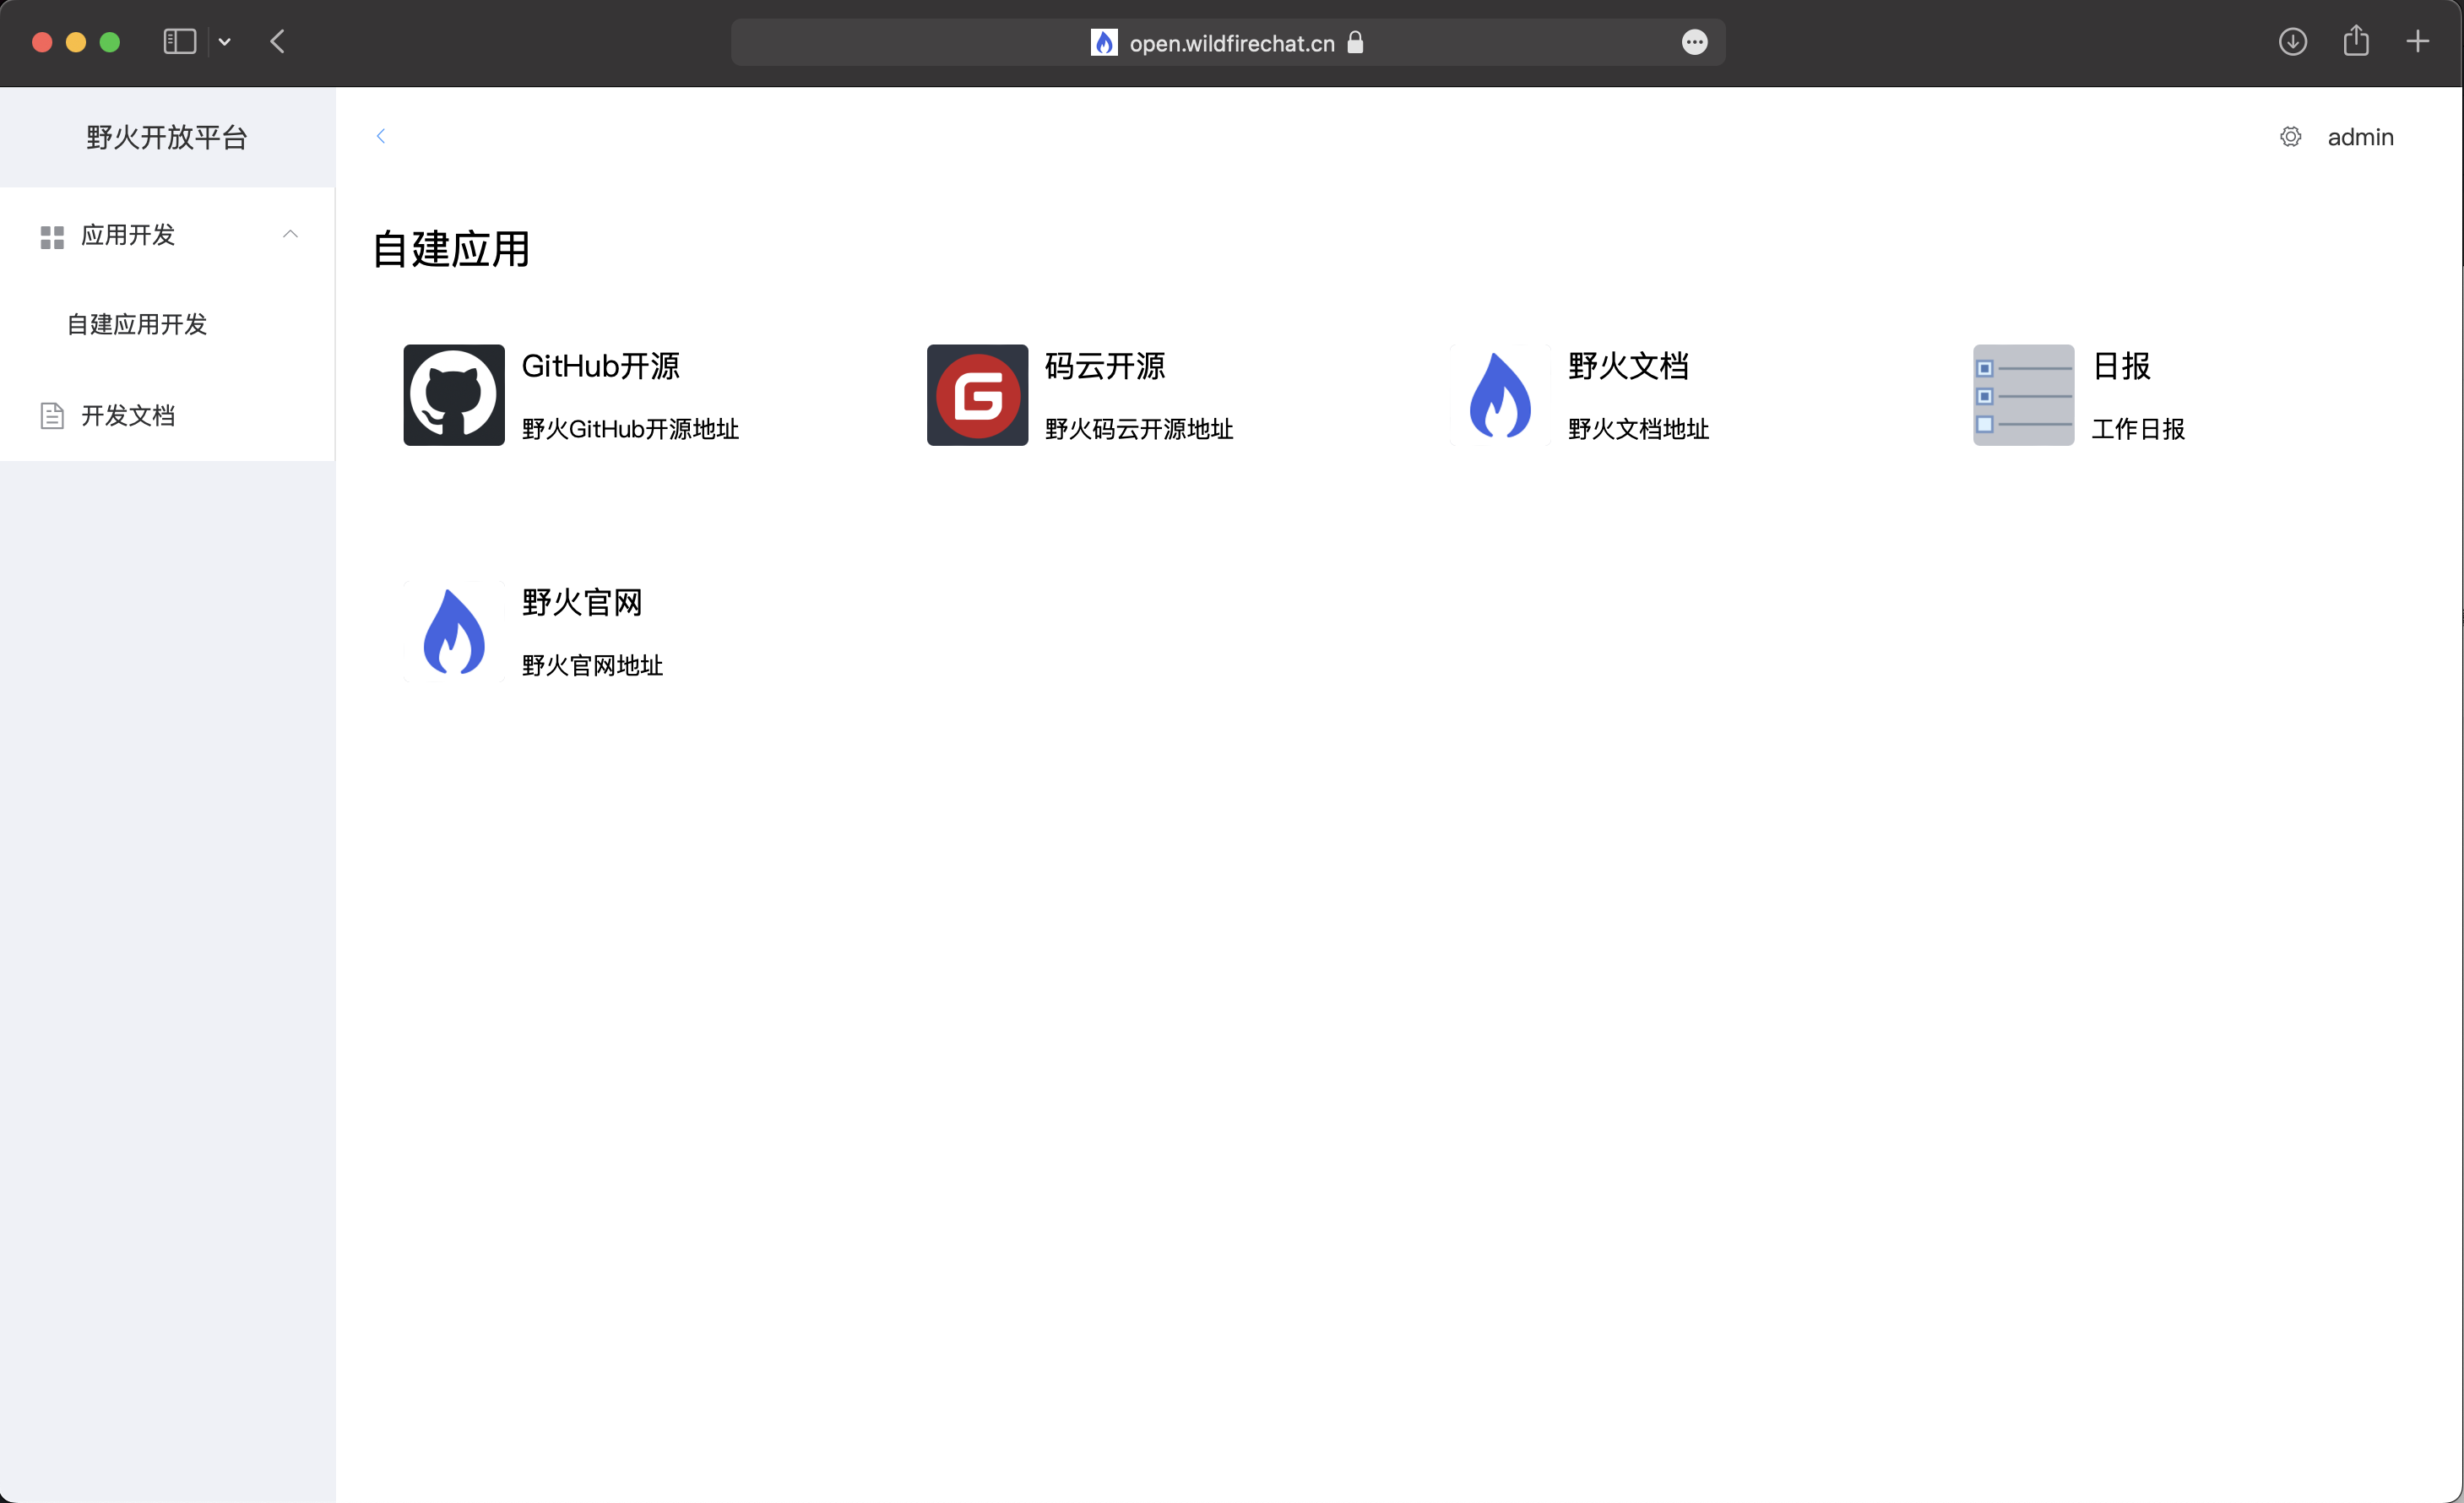Click the Safari downloads icon
Viewport: 2464px width, 1503px height.
tap(2292, 42)
